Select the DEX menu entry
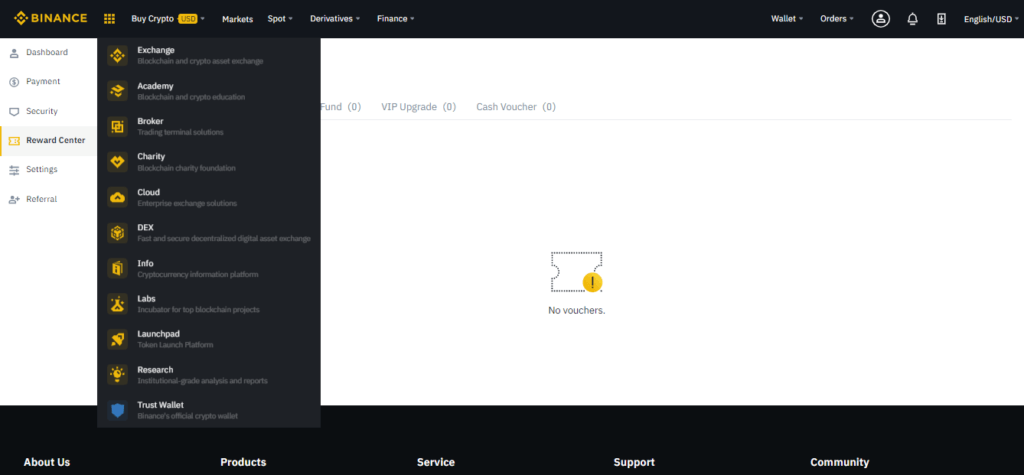Viewport: 1024px width, 475px height. pos(209,233)
